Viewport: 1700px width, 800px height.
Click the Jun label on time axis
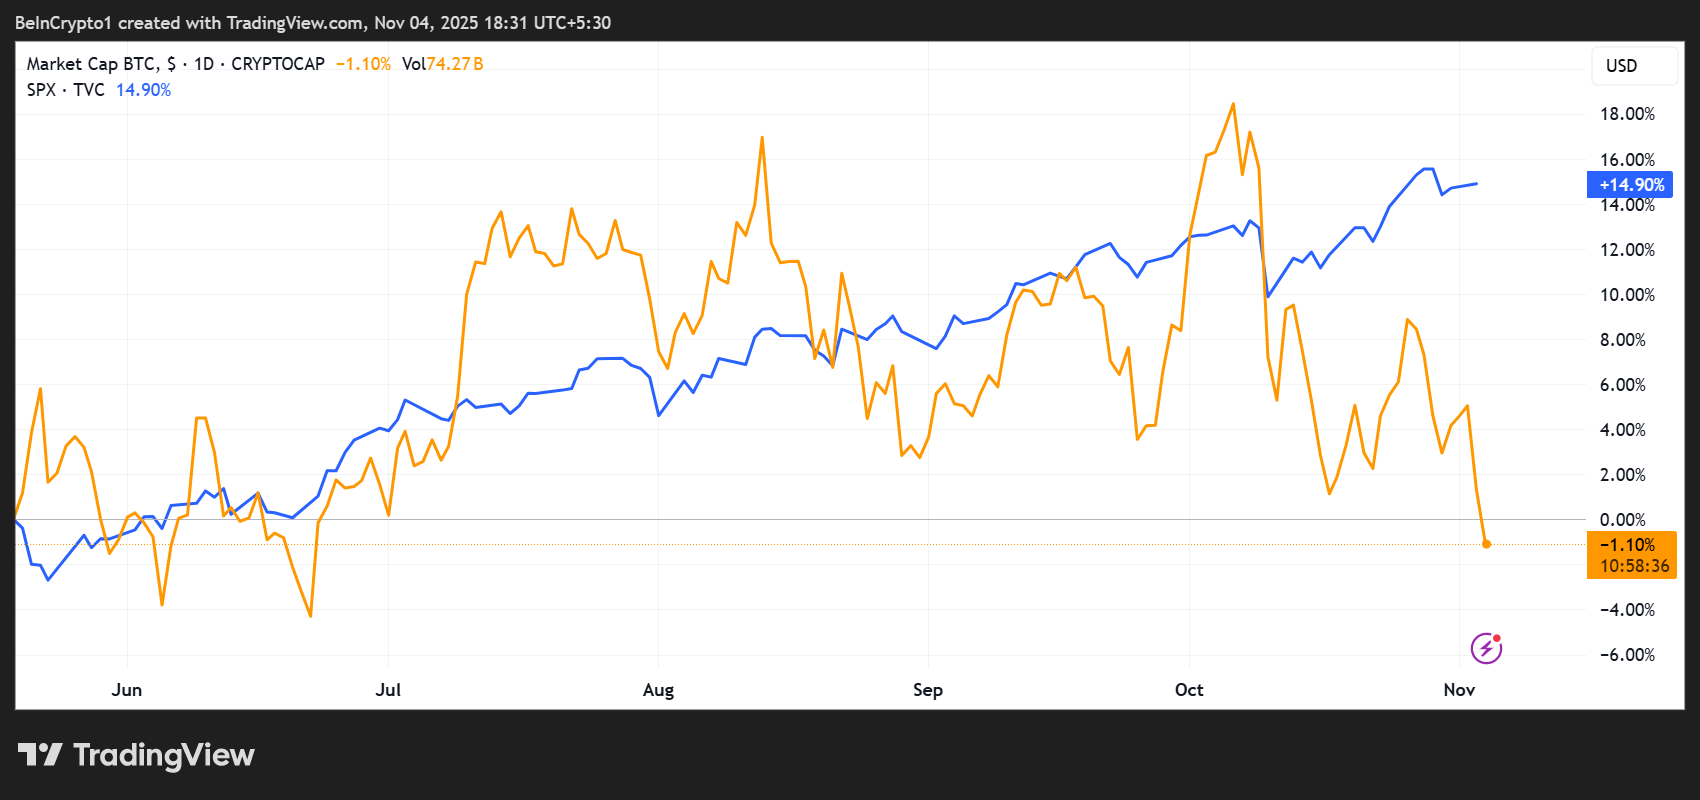pos(127,690)
